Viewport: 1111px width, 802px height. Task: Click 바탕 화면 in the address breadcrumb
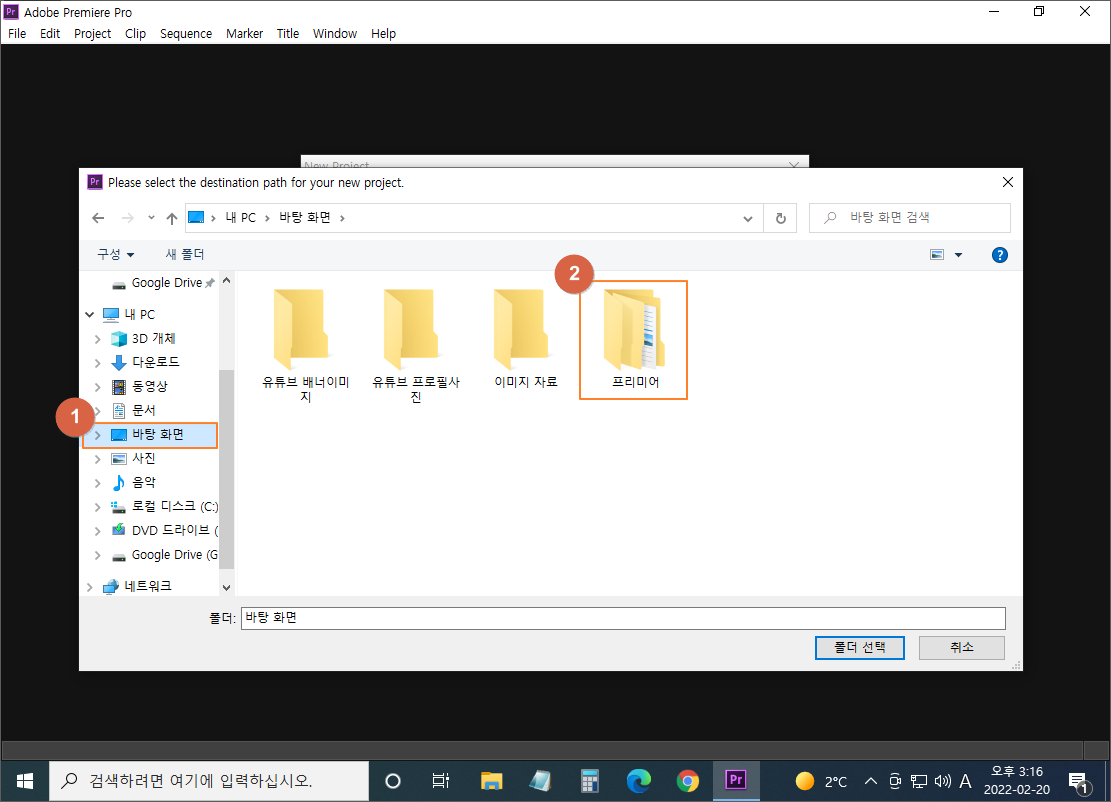click(x=305, y=218)
